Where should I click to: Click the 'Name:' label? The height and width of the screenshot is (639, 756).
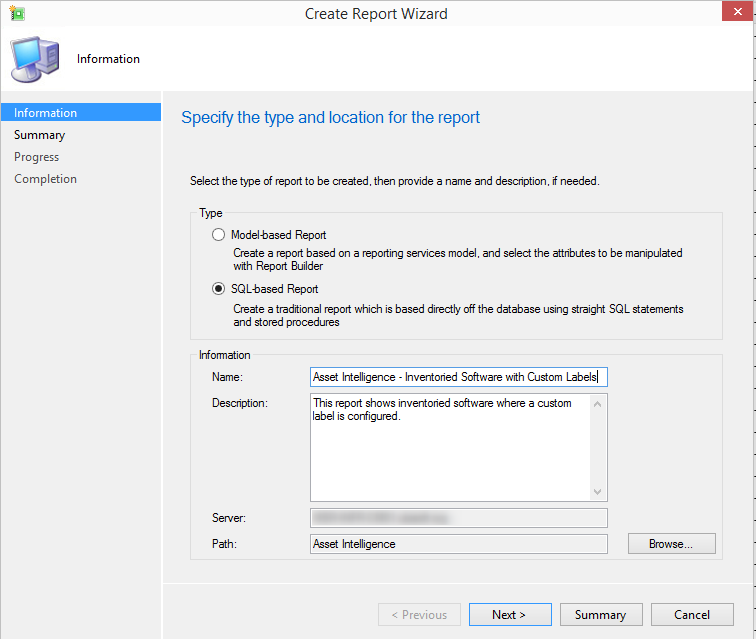tap(228, 377)
